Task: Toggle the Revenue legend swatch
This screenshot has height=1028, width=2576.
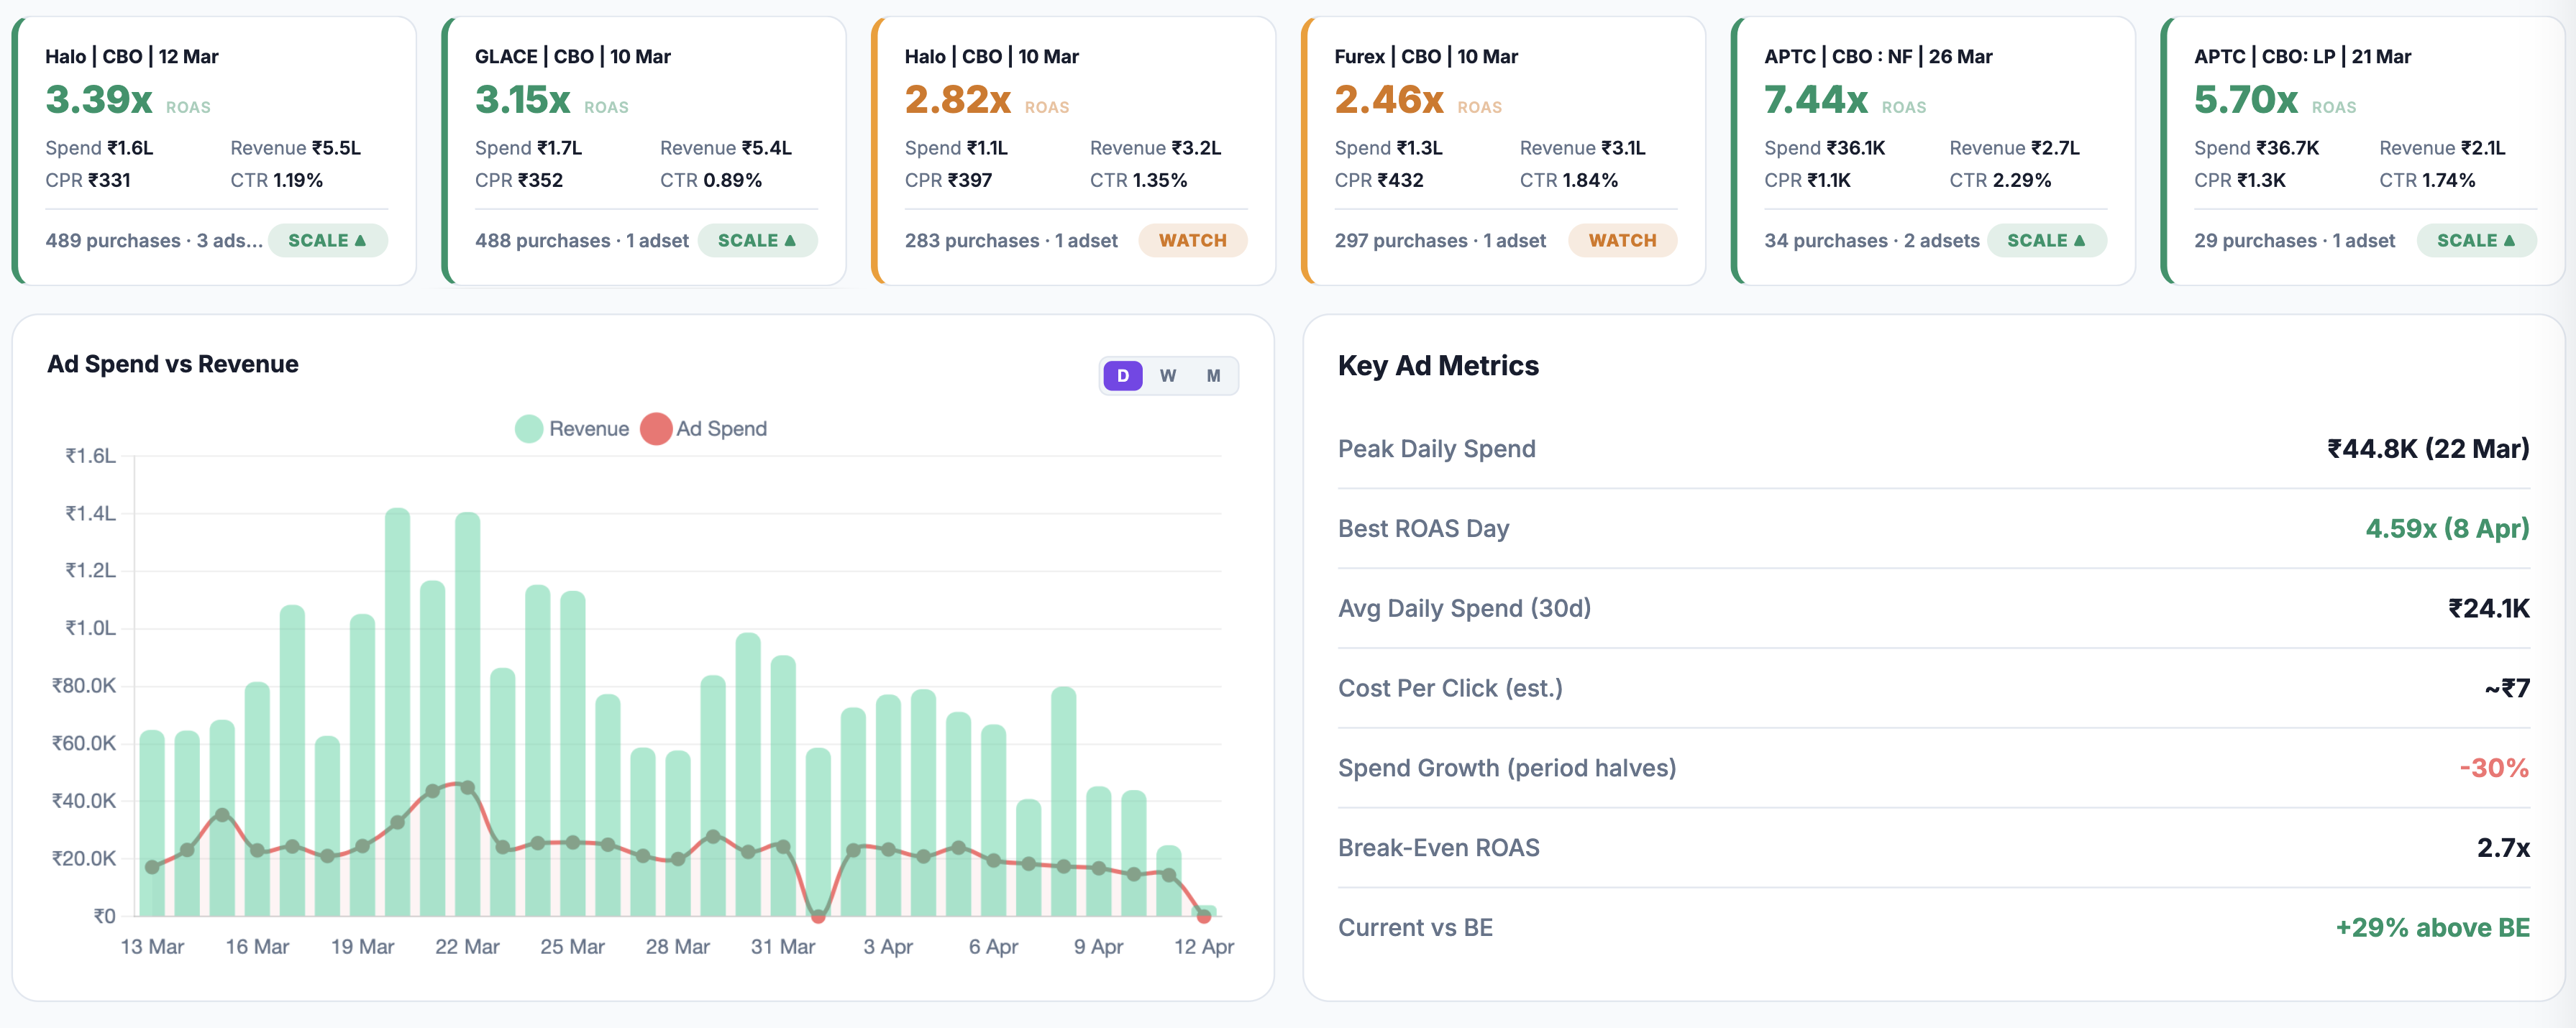Action: (x=529, y=429)
